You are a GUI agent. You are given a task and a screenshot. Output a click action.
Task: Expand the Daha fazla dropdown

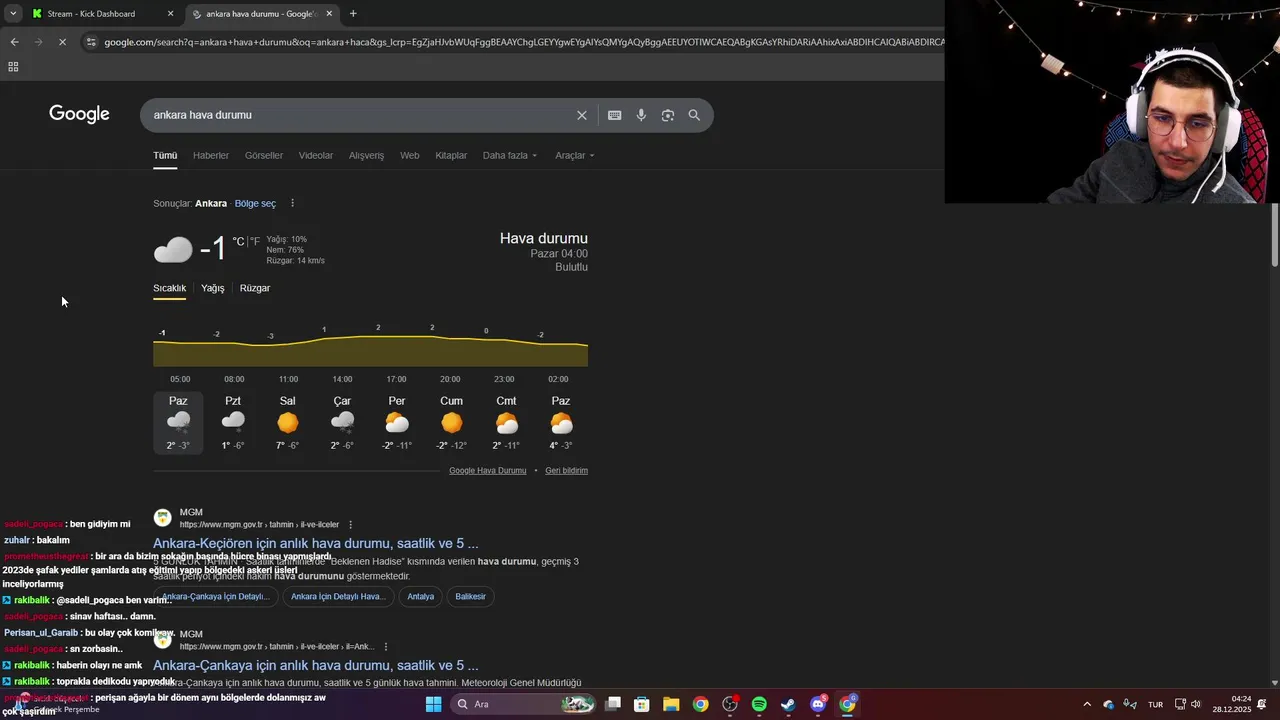pos(510,155)
